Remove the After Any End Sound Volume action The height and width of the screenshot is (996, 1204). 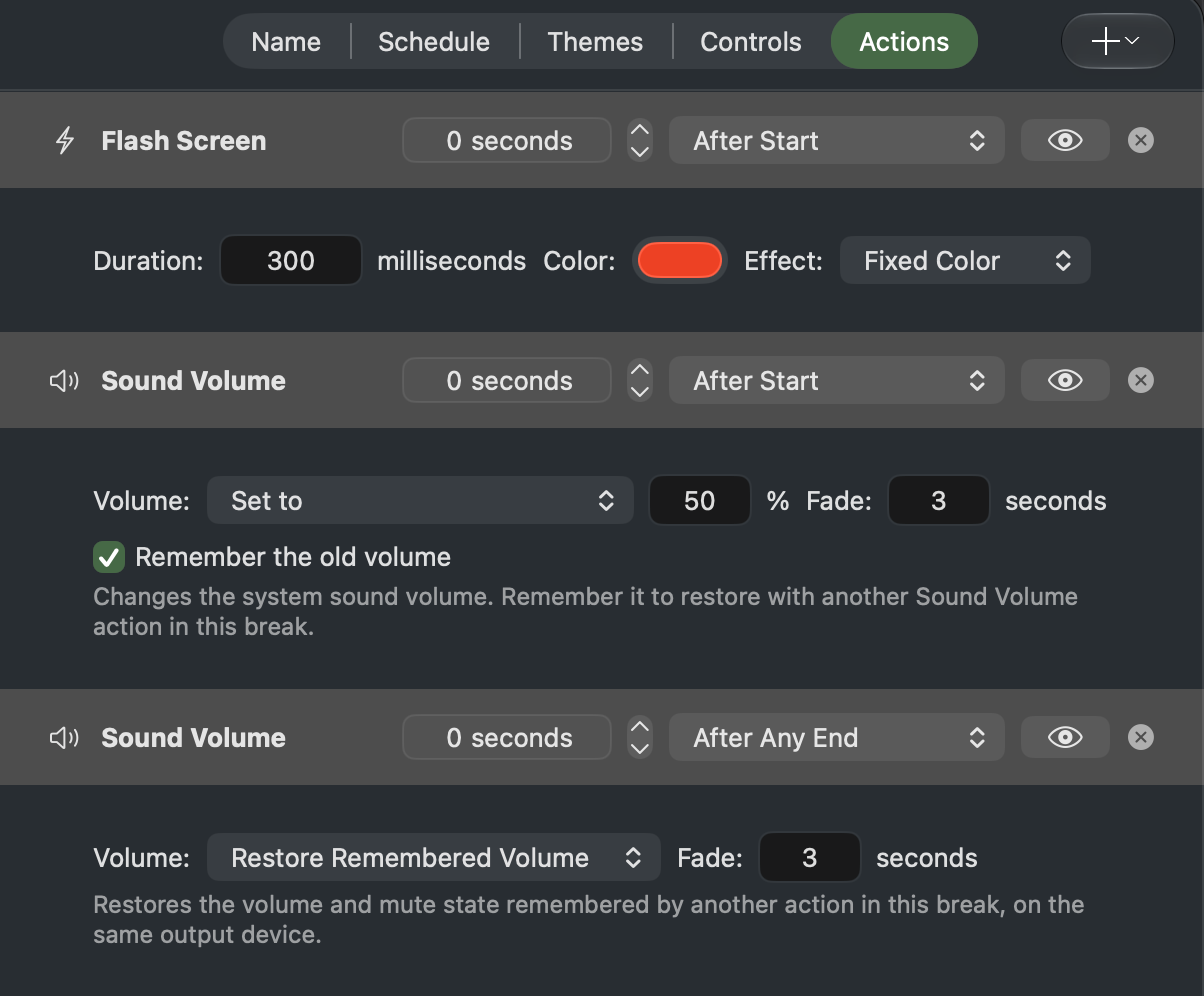click(1140, 738)
